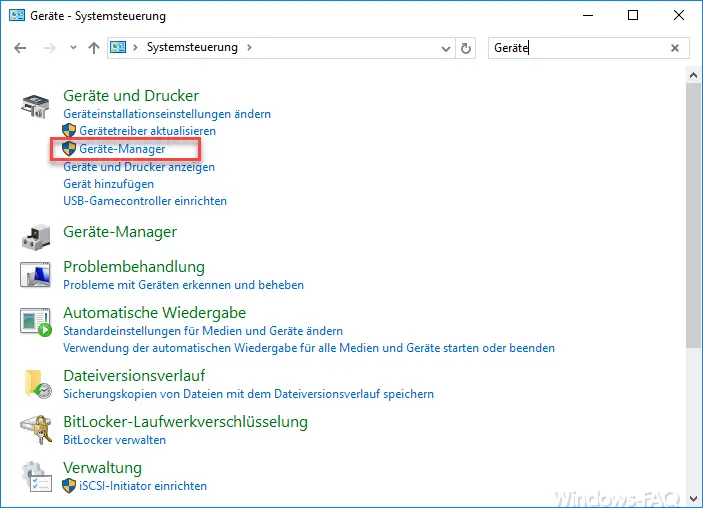The width and height of the screenshot is (703, 508).
Task: Open Verwaltung heading
Action: pyautogui.click(x=103, y=468)
